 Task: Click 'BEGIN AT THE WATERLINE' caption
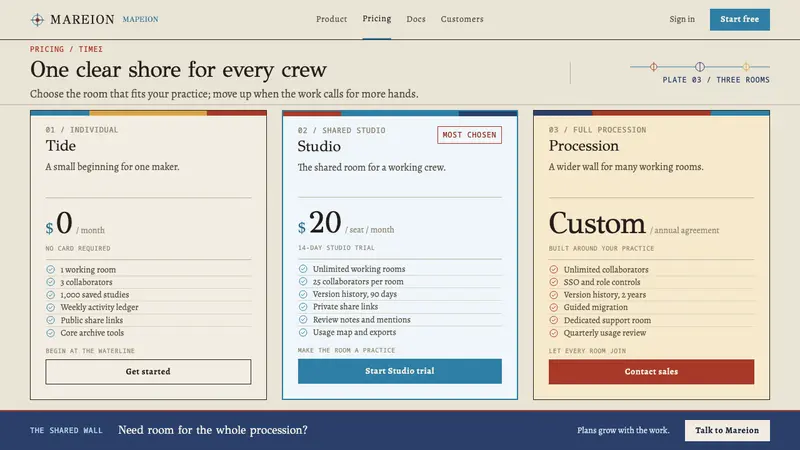pyautogui.click(x=90, y=351)
